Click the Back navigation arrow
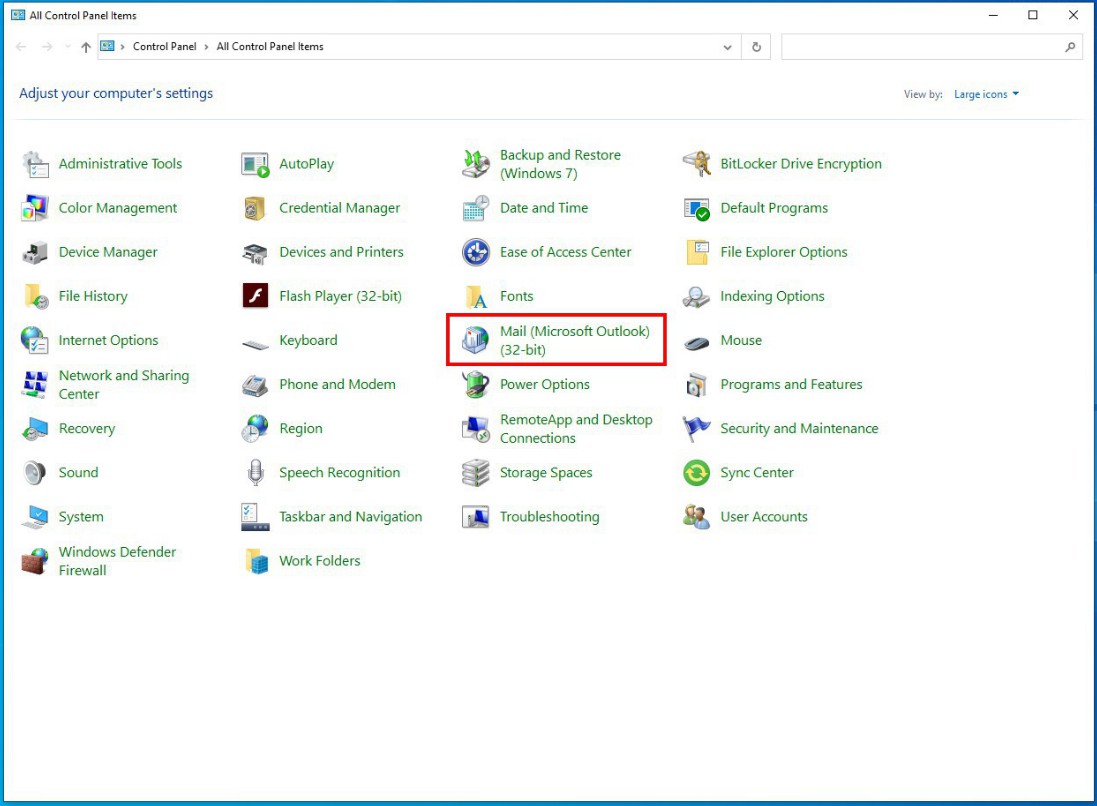The image size is (1097, 806). (x=21, y=47)
